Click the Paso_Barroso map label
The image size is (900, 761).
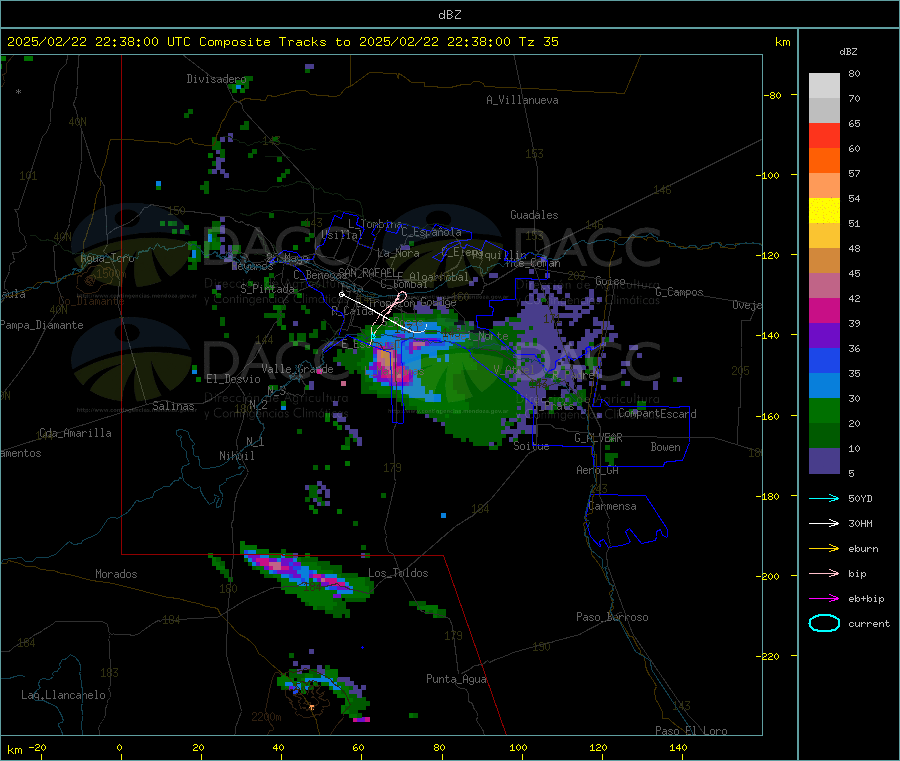click(x=612, y=618)
